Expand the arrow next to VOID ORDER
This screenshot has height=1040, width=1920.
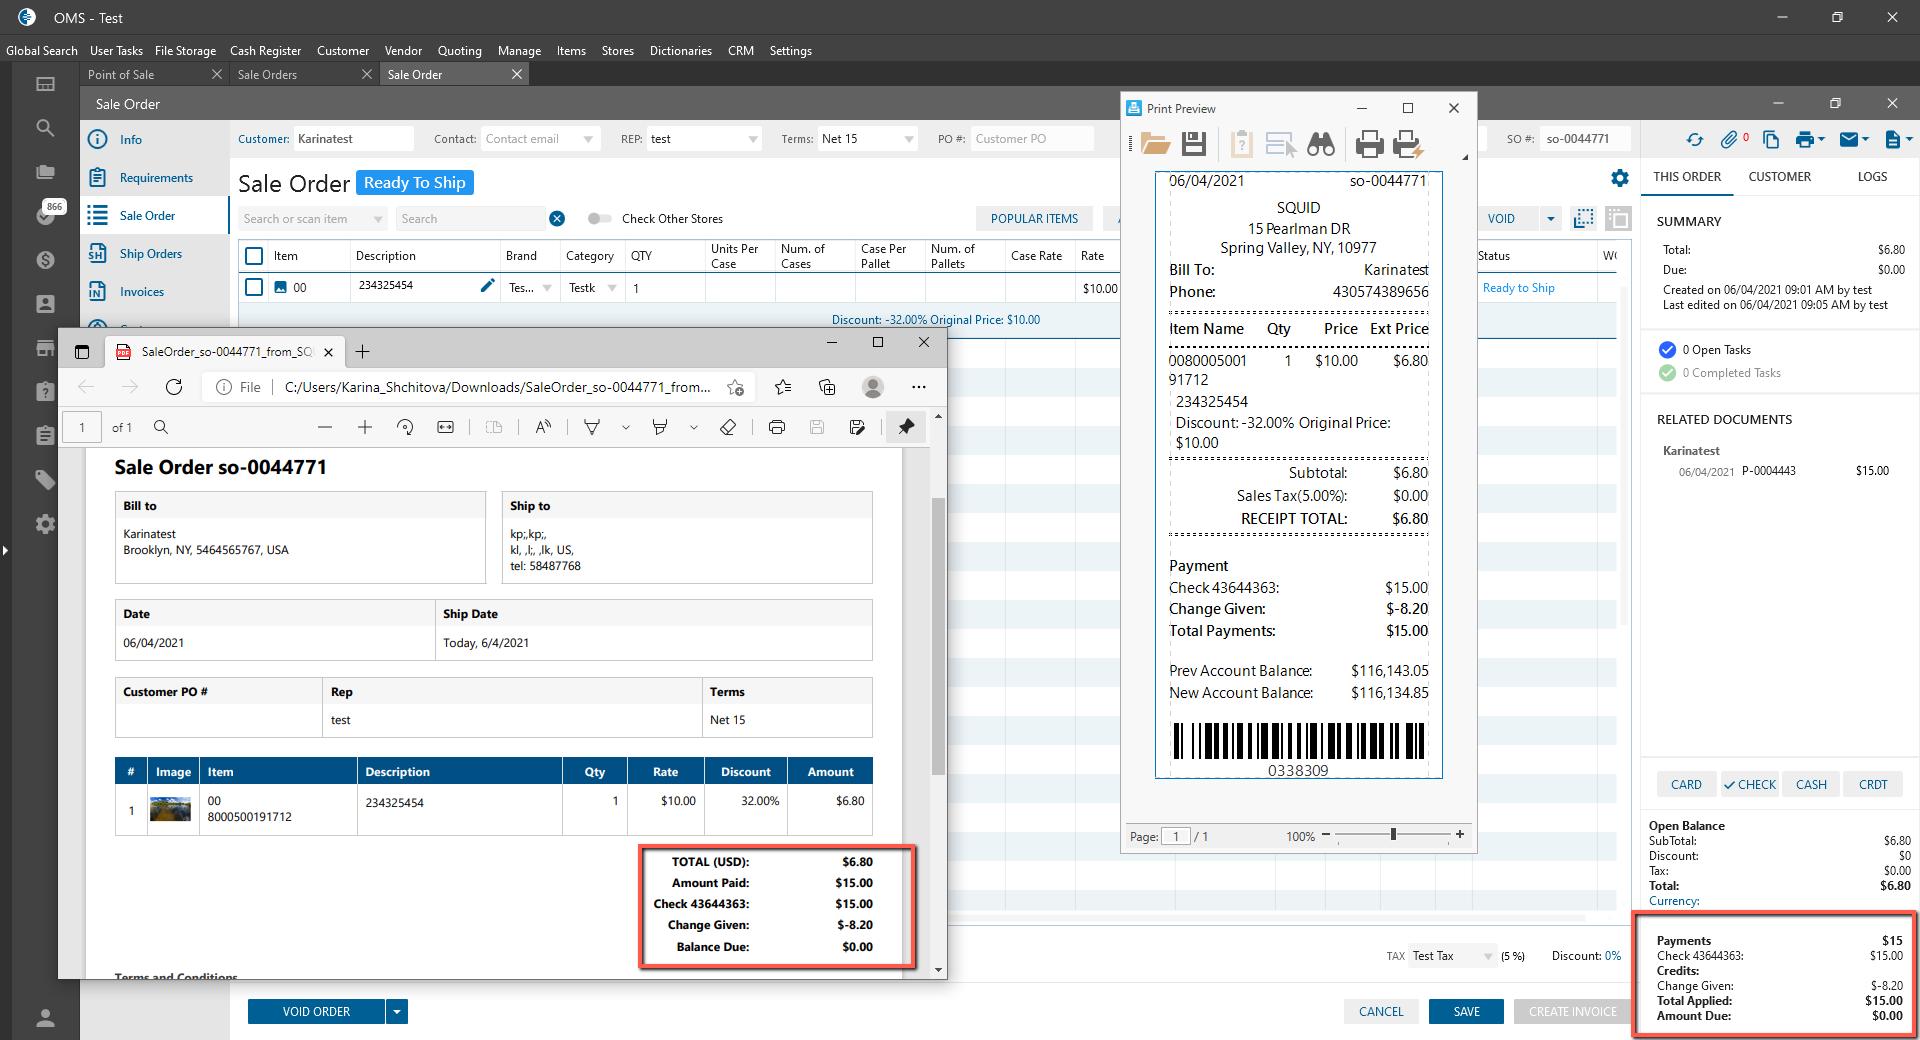pyautogui.click(x=397, y=1012)
